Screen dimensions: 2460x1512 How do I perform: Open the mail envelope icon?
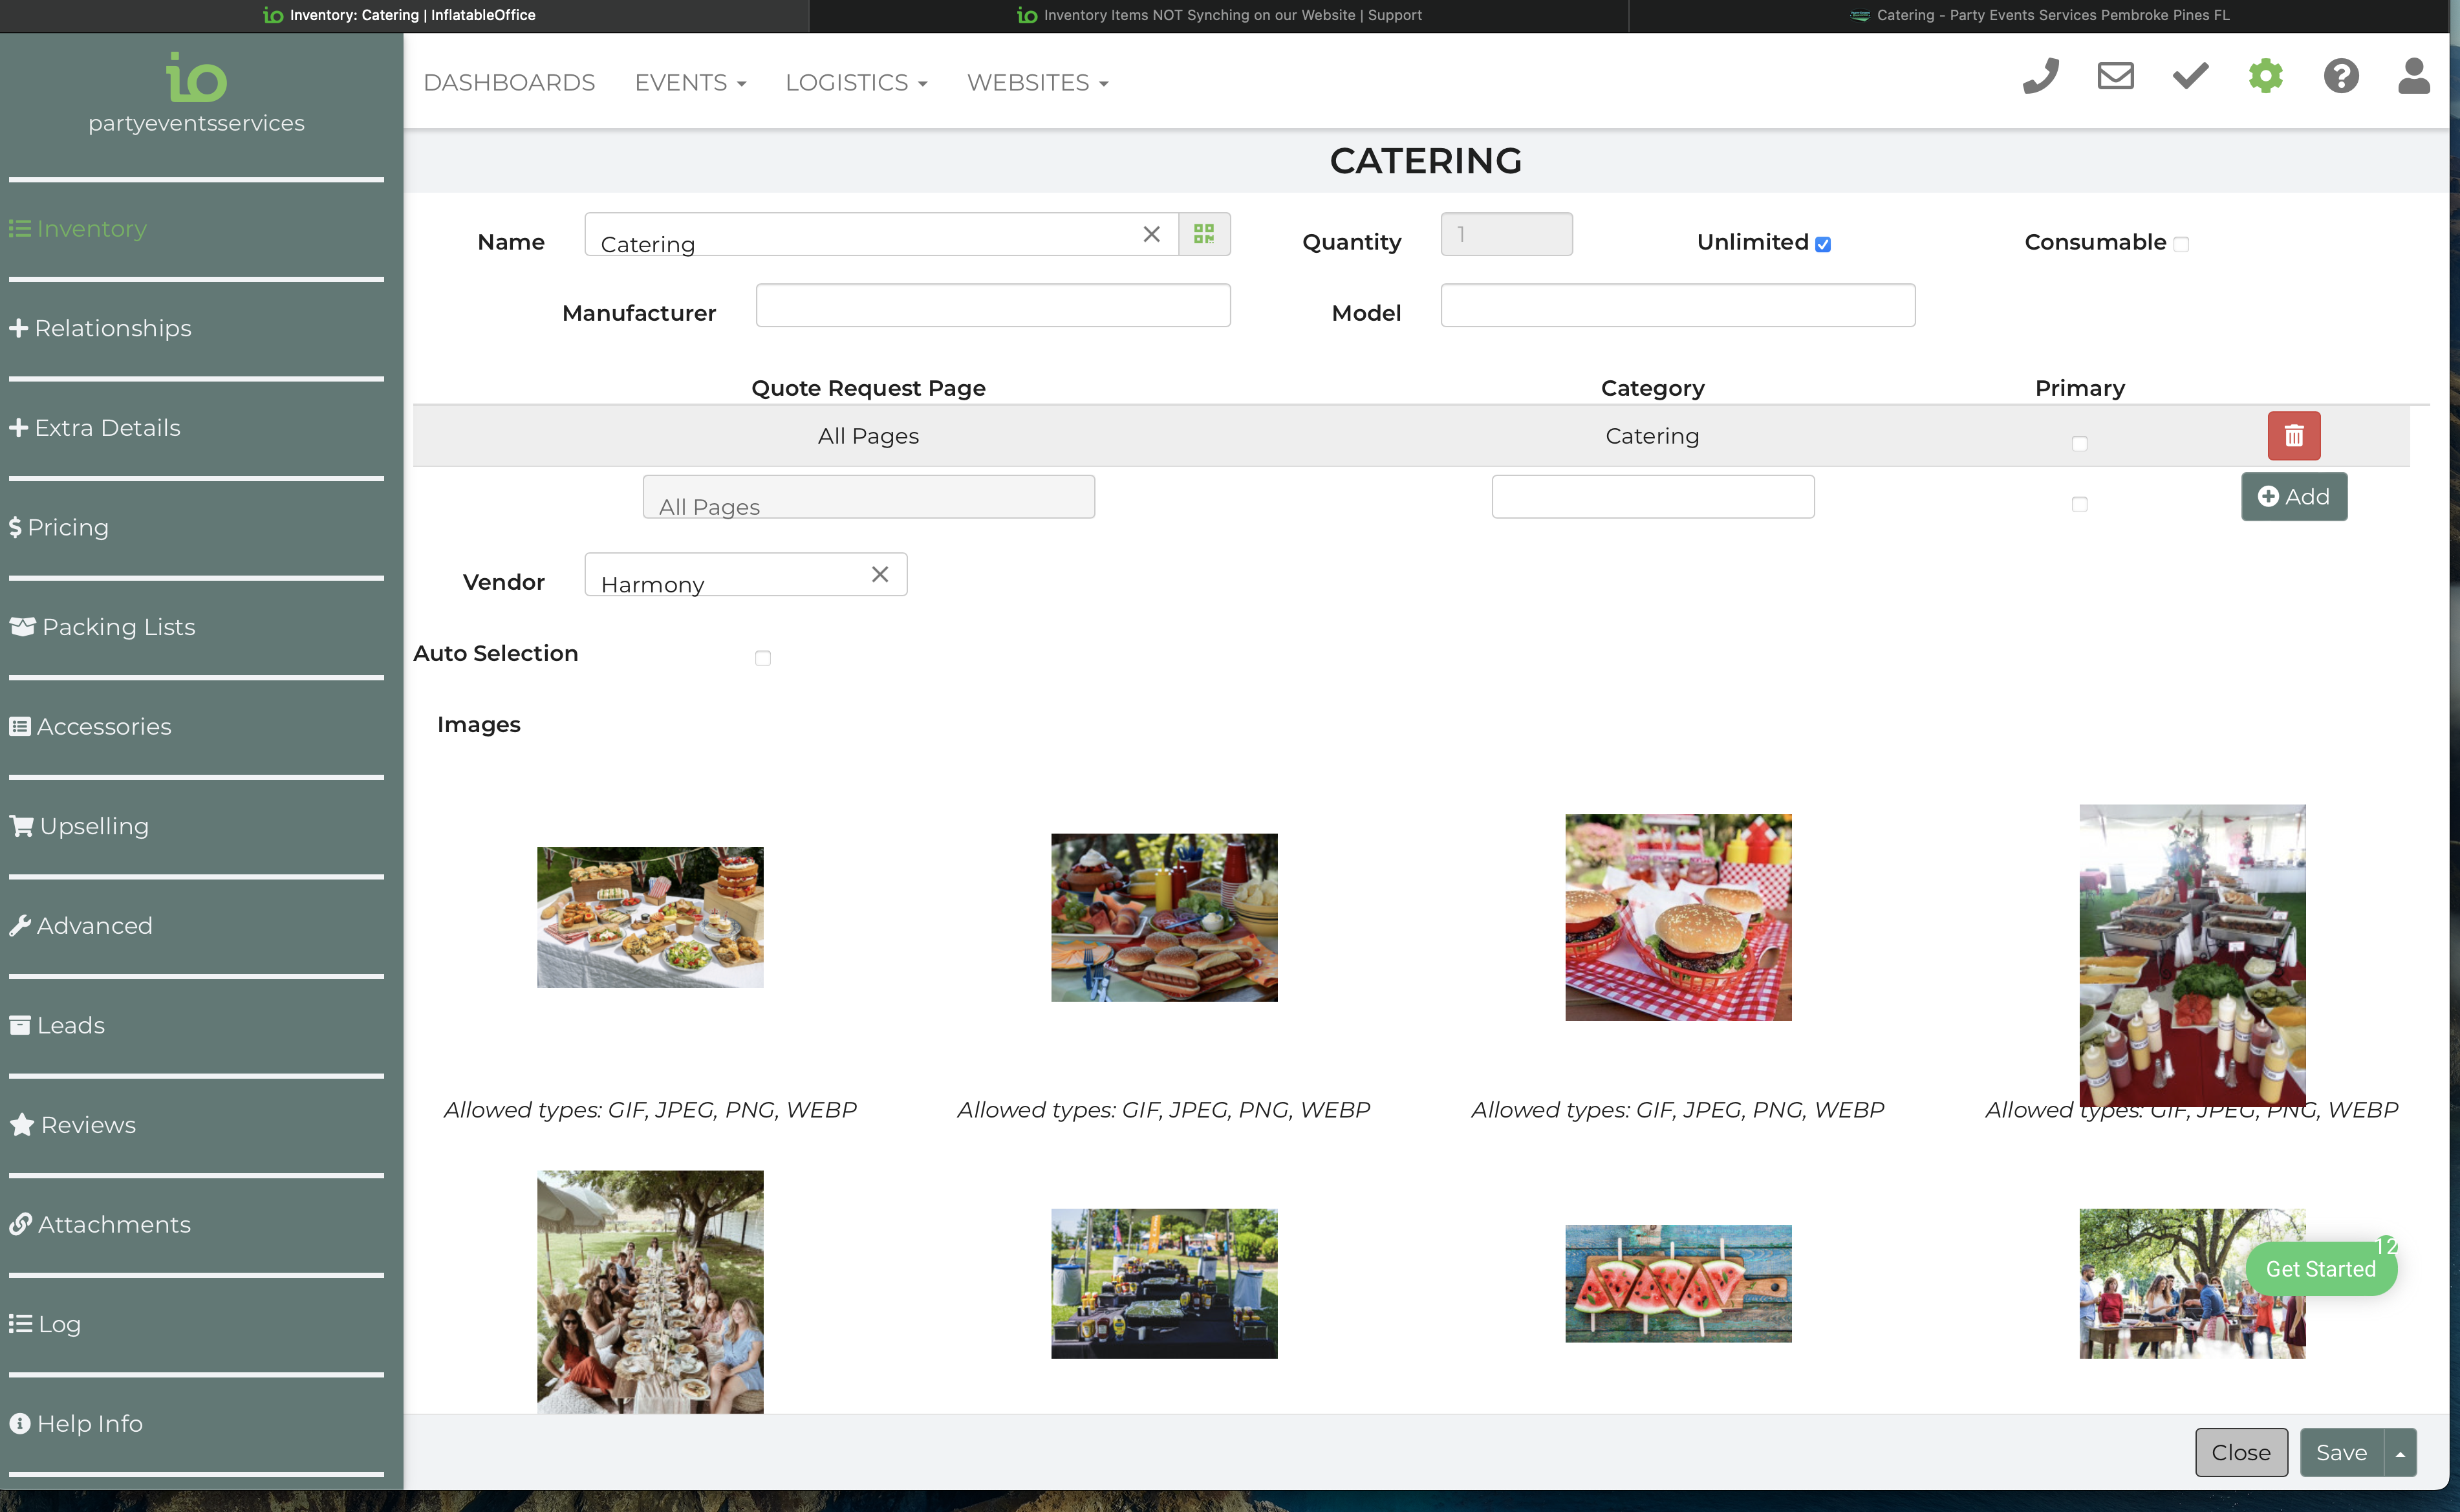(x=2115, y=77)
